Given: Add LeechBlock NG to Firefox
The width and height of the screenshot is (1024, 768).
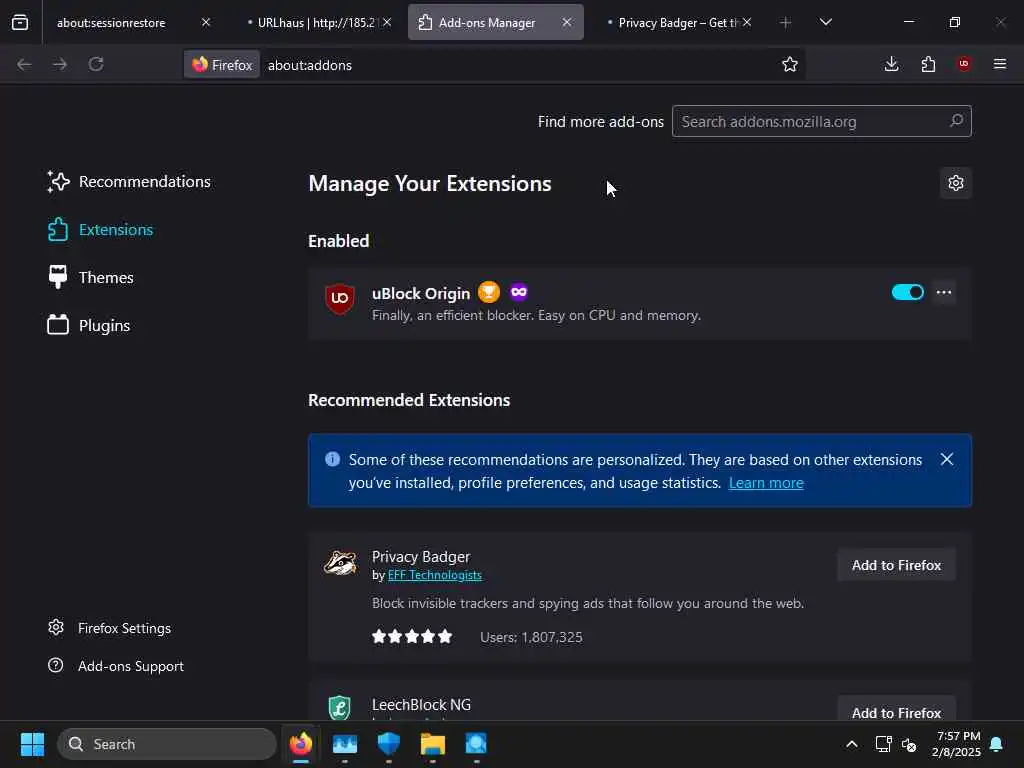Looking at the screenshot, I should click(x=896, y=711).
